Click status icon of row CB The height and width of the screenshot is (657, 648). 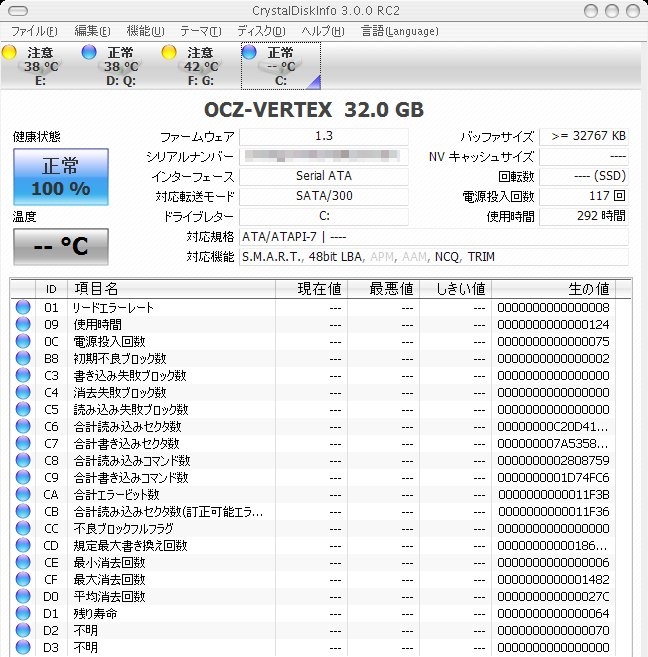[23, 511]
